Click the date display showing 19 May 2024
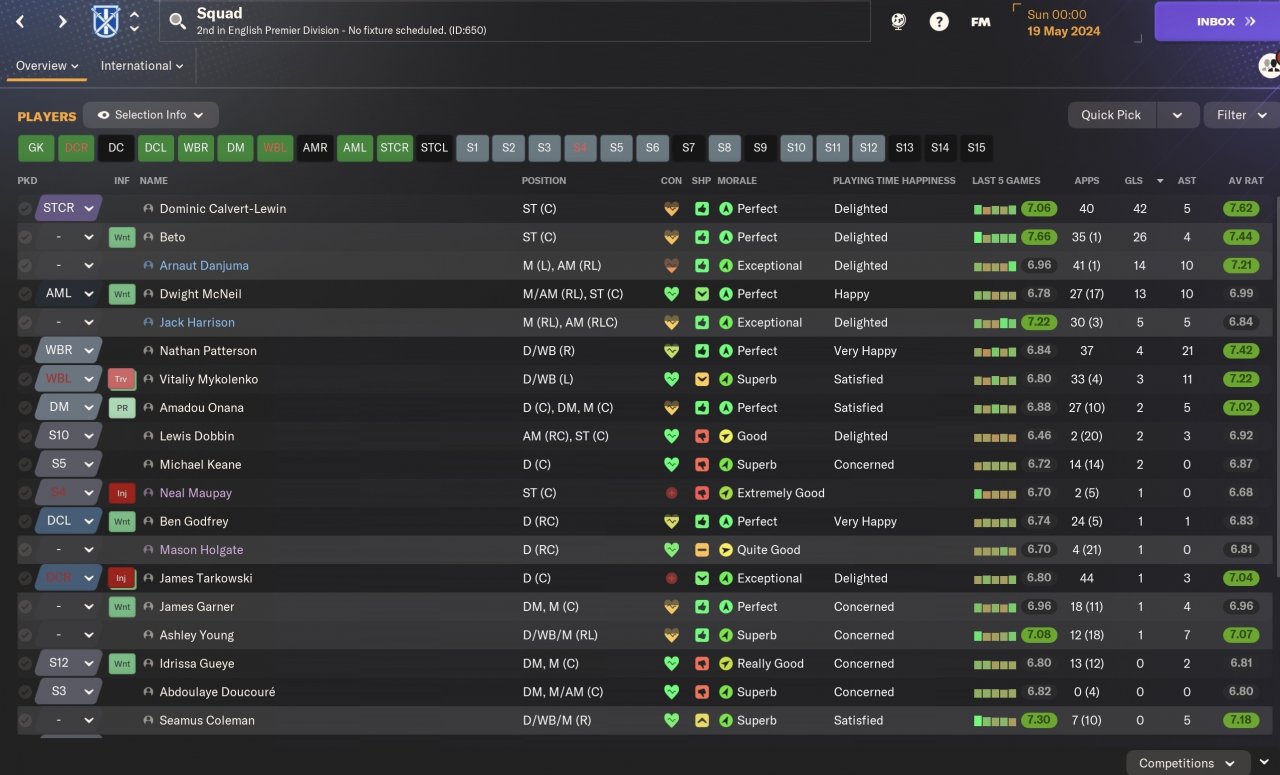The height and width of the screenshot is (775, 1280). [1063, 31]
